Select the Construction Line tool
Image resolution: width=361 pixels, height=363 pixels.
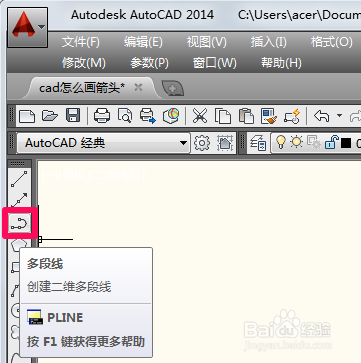(19, 199)
